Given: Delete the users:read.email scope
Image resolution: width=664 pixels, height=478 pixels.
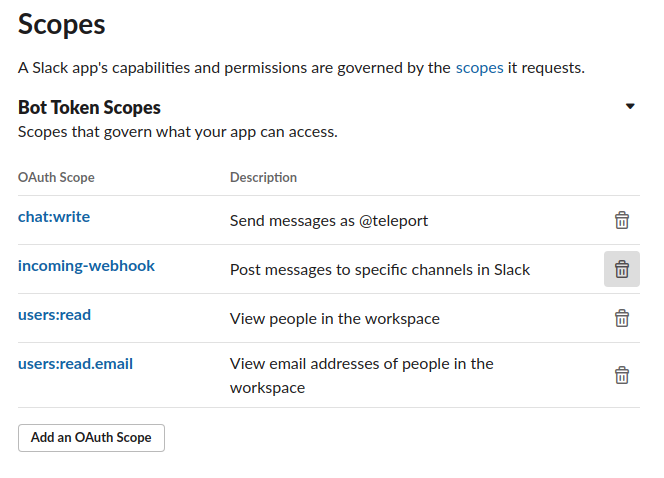Looking at the screenshot, I should coord(621,375).
